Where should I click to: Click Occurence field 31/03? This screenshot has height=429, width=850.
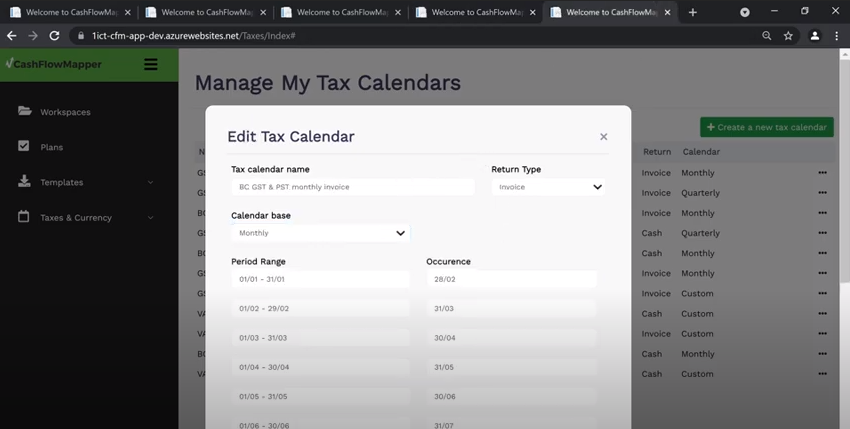(x=511, y=309)
